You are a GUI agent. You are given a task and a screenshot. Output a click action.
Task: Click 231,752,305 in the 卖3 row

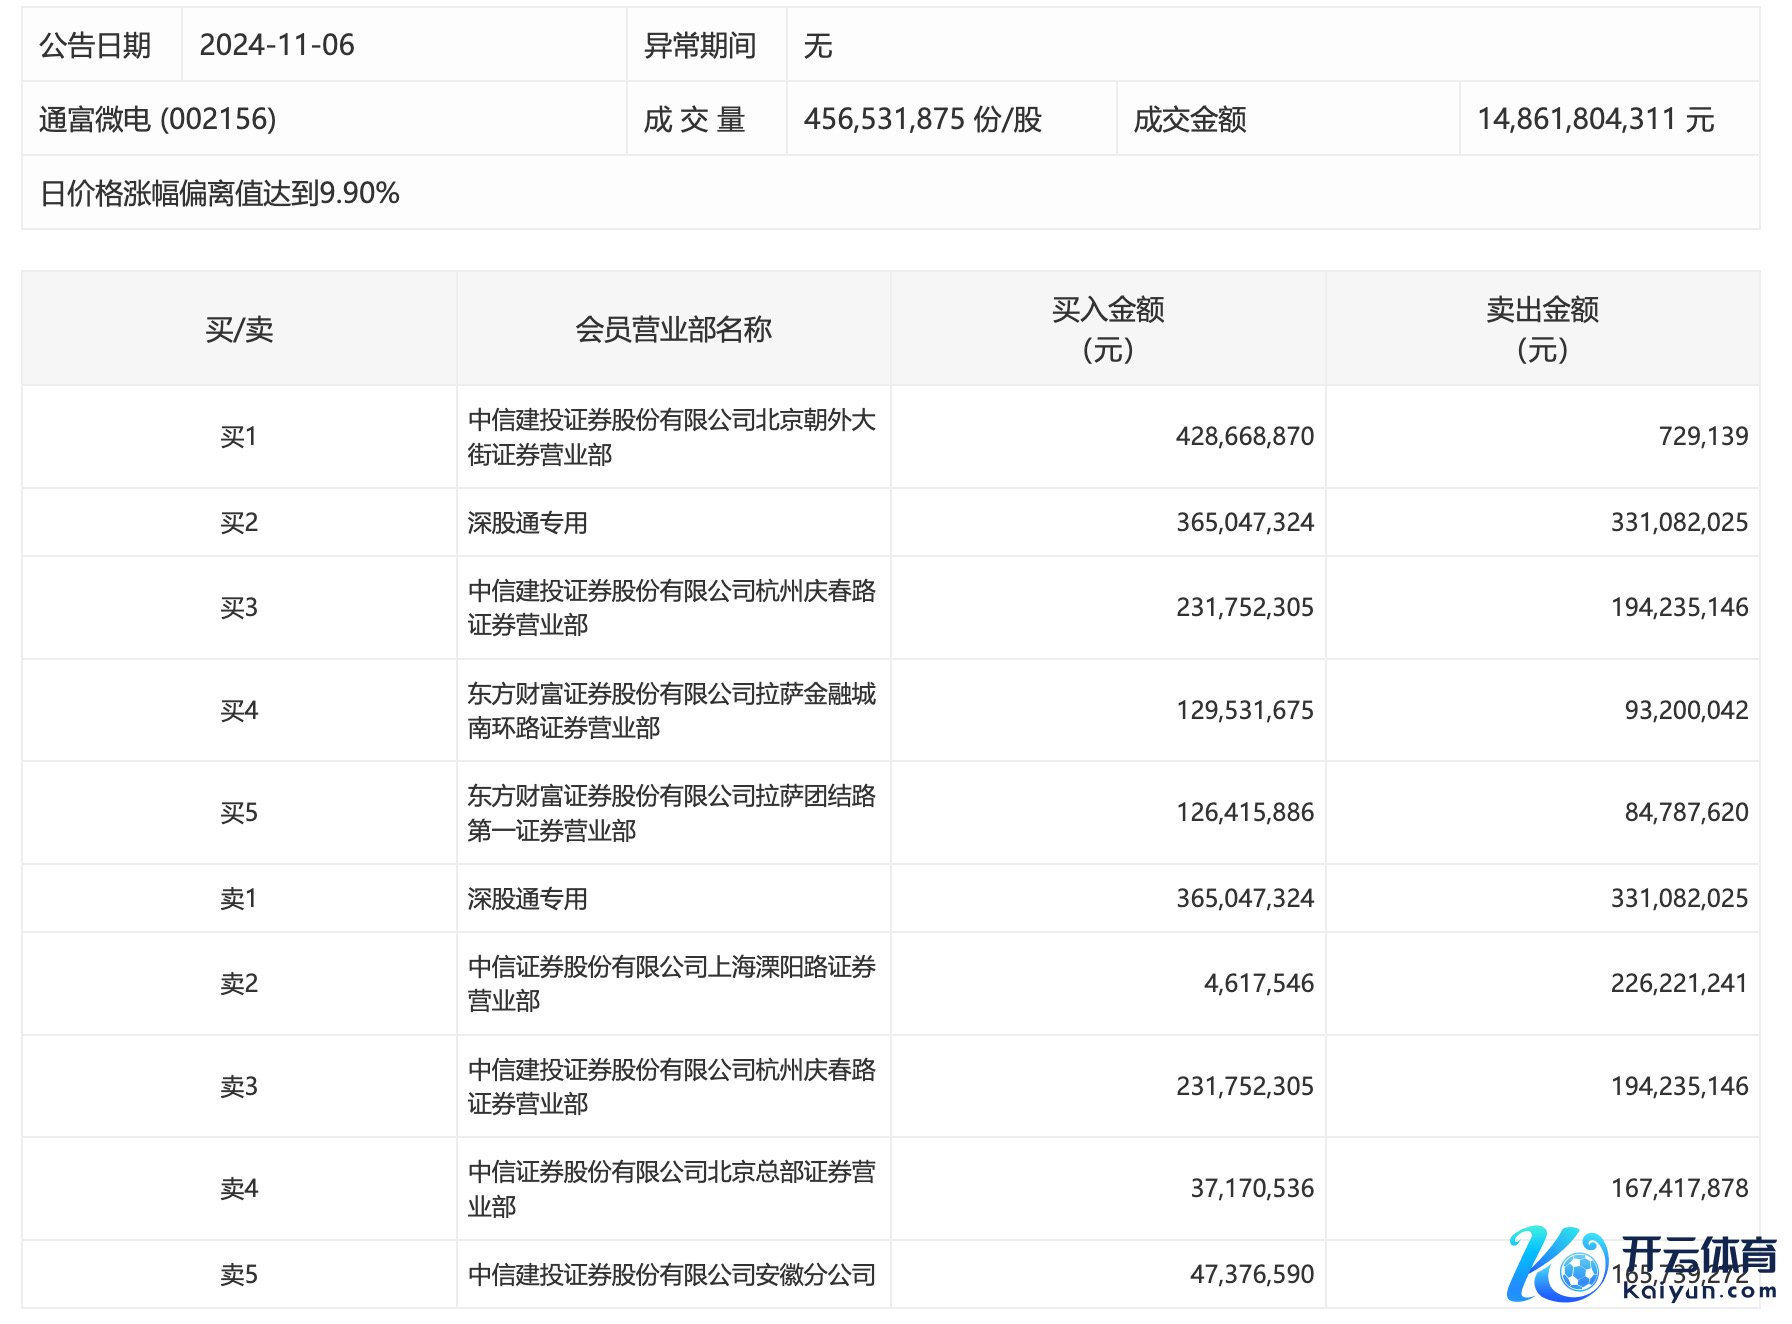point(1245,1087)
